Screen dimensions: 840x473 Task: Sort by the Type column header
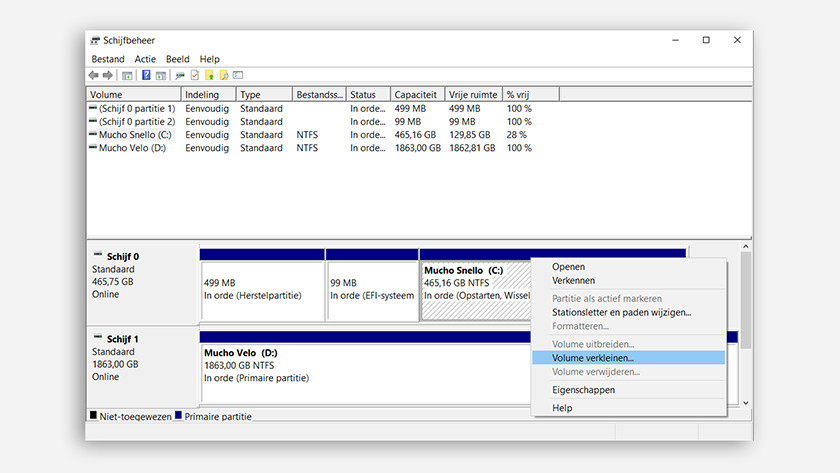[x=264, y=94]
